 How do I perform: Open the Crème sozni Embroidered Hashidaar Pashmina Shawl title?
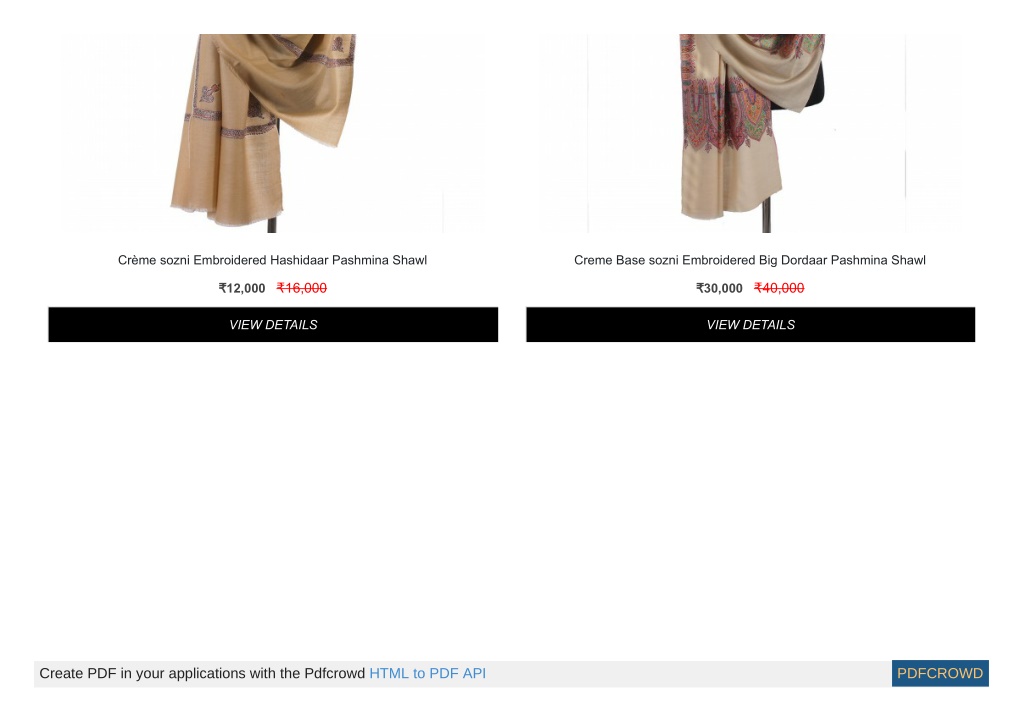coord(273,260)
